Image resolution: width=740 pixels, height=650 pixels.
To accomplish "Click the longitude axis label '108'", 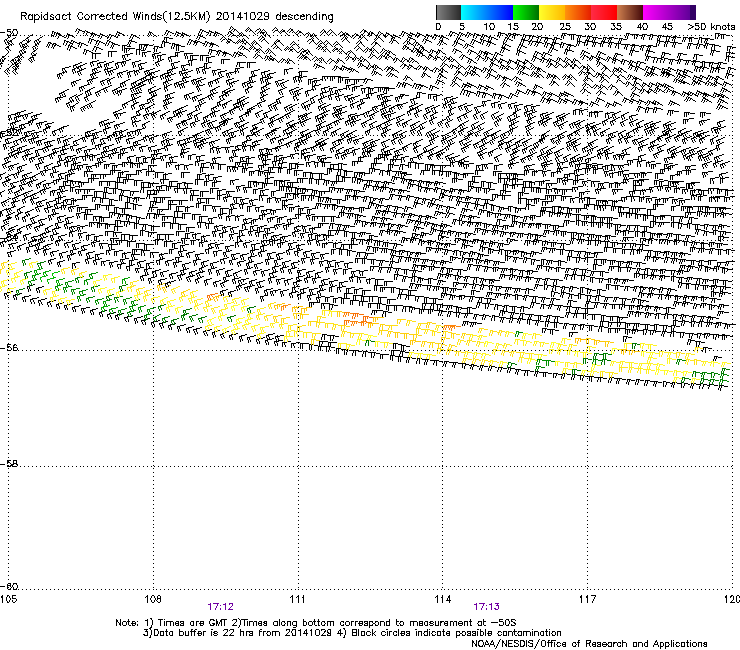I will point(153,599).
